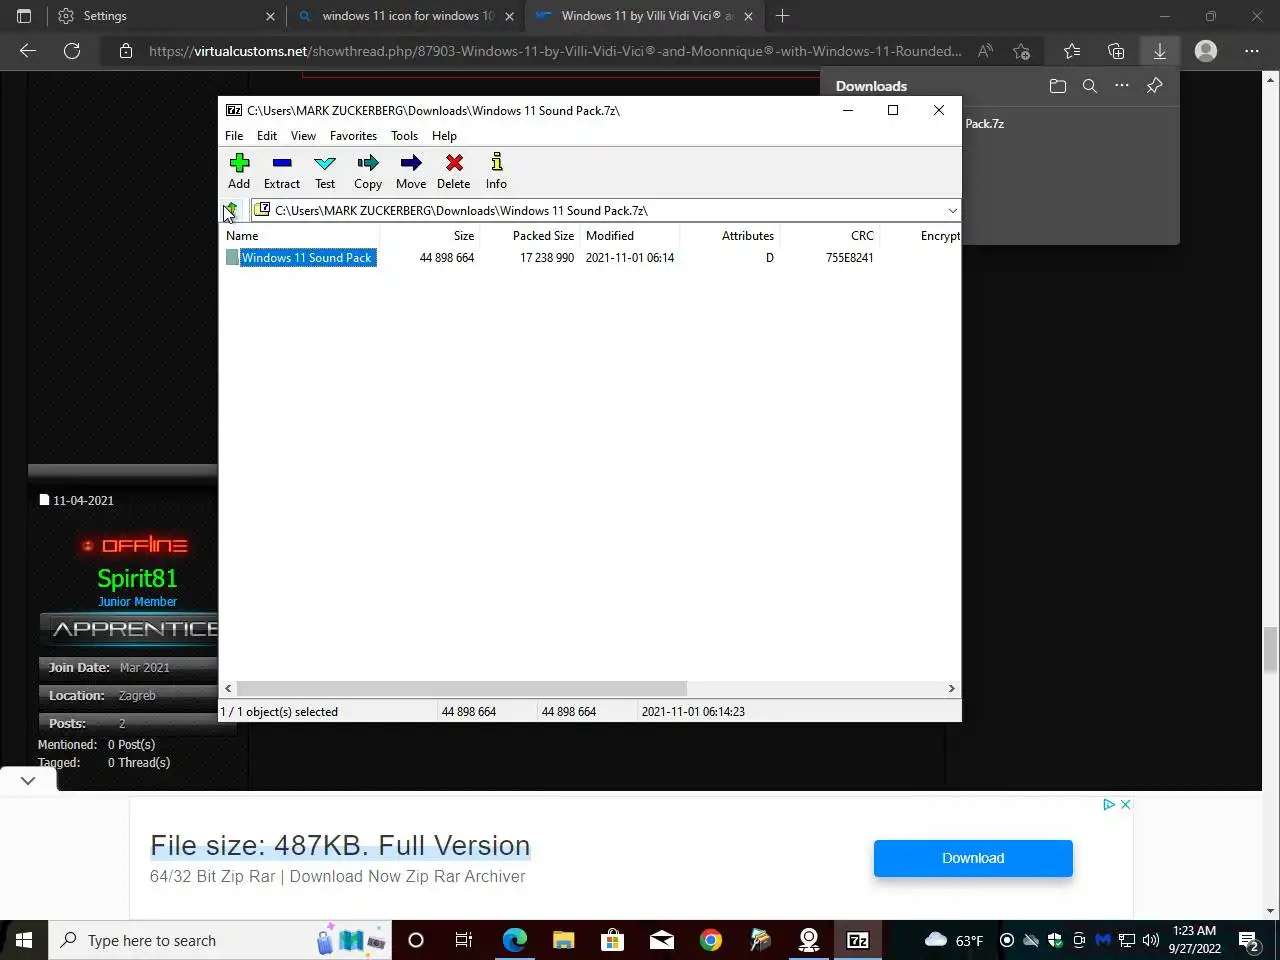
Task: Open the Spirit81 user profile link
Action: point(137,578)
